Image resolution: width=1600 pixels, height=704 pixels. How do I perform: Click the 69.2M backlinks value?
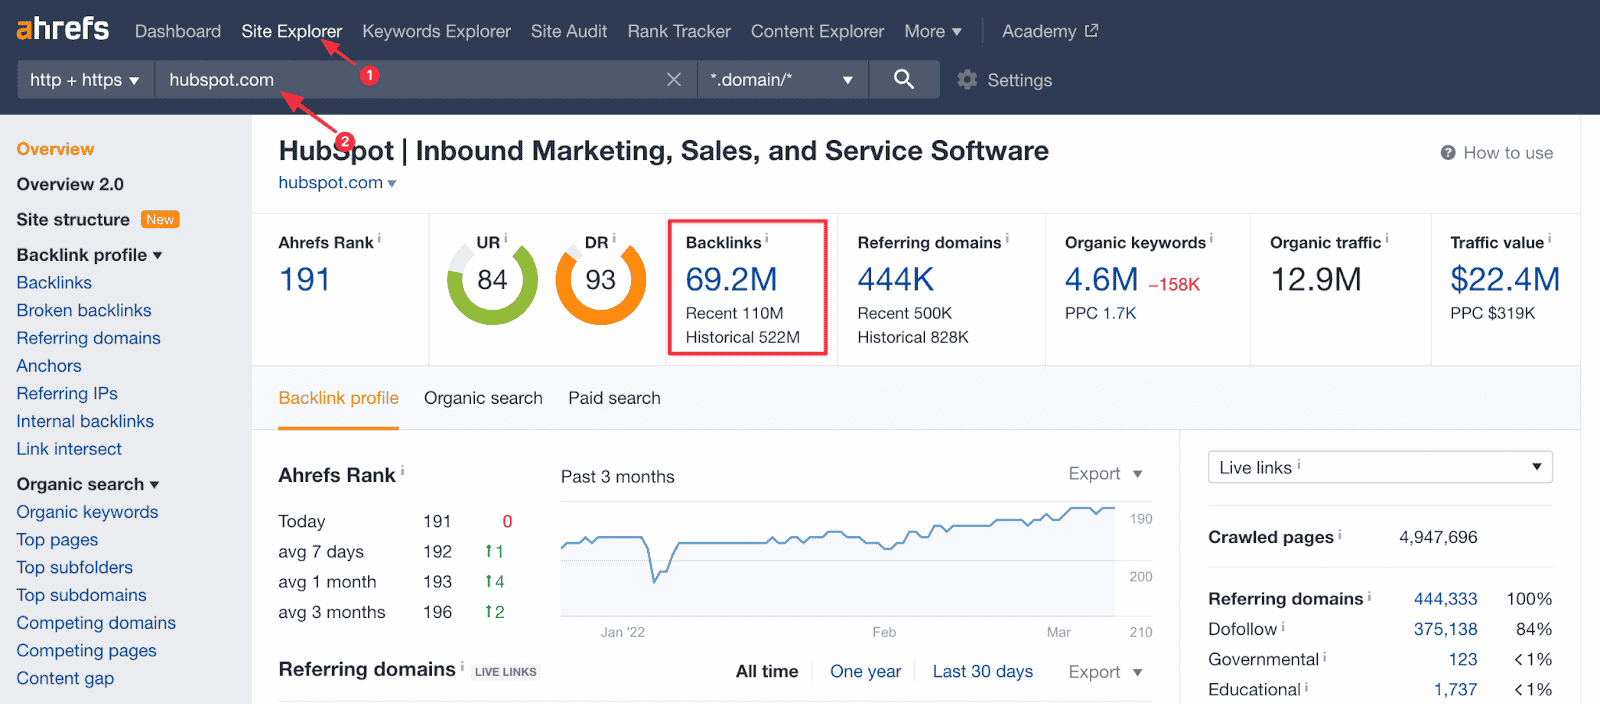[x=731, y=279]
